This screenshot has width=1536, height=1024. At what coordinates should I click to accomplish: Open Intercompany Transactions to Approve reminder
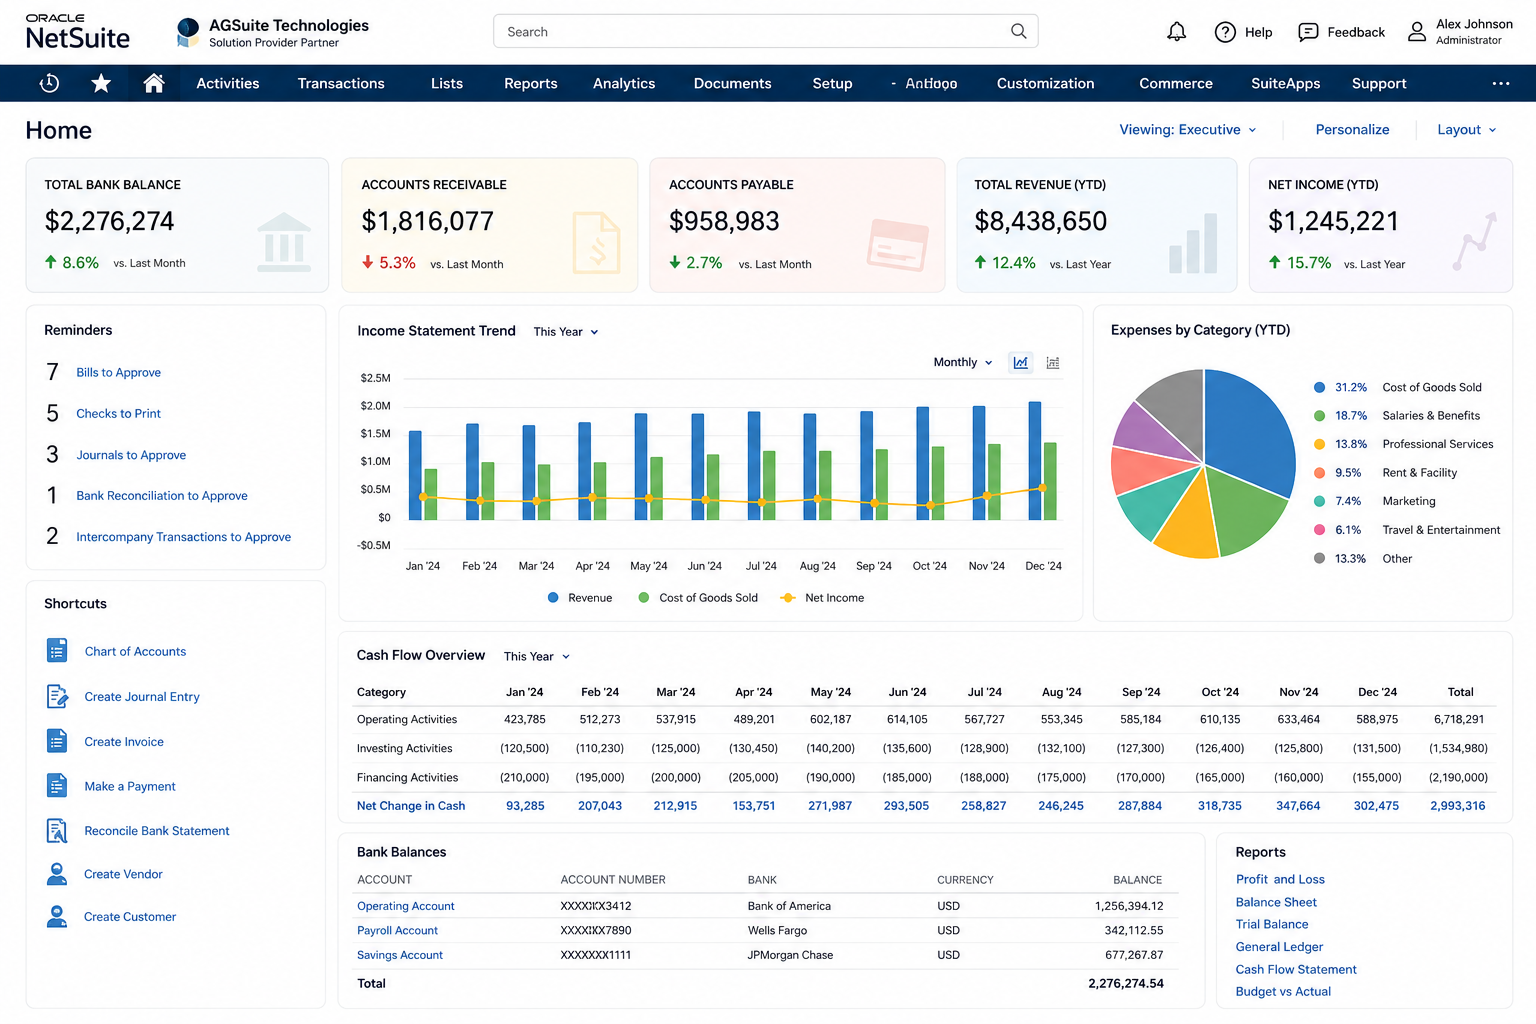click(x=184, y=537)
